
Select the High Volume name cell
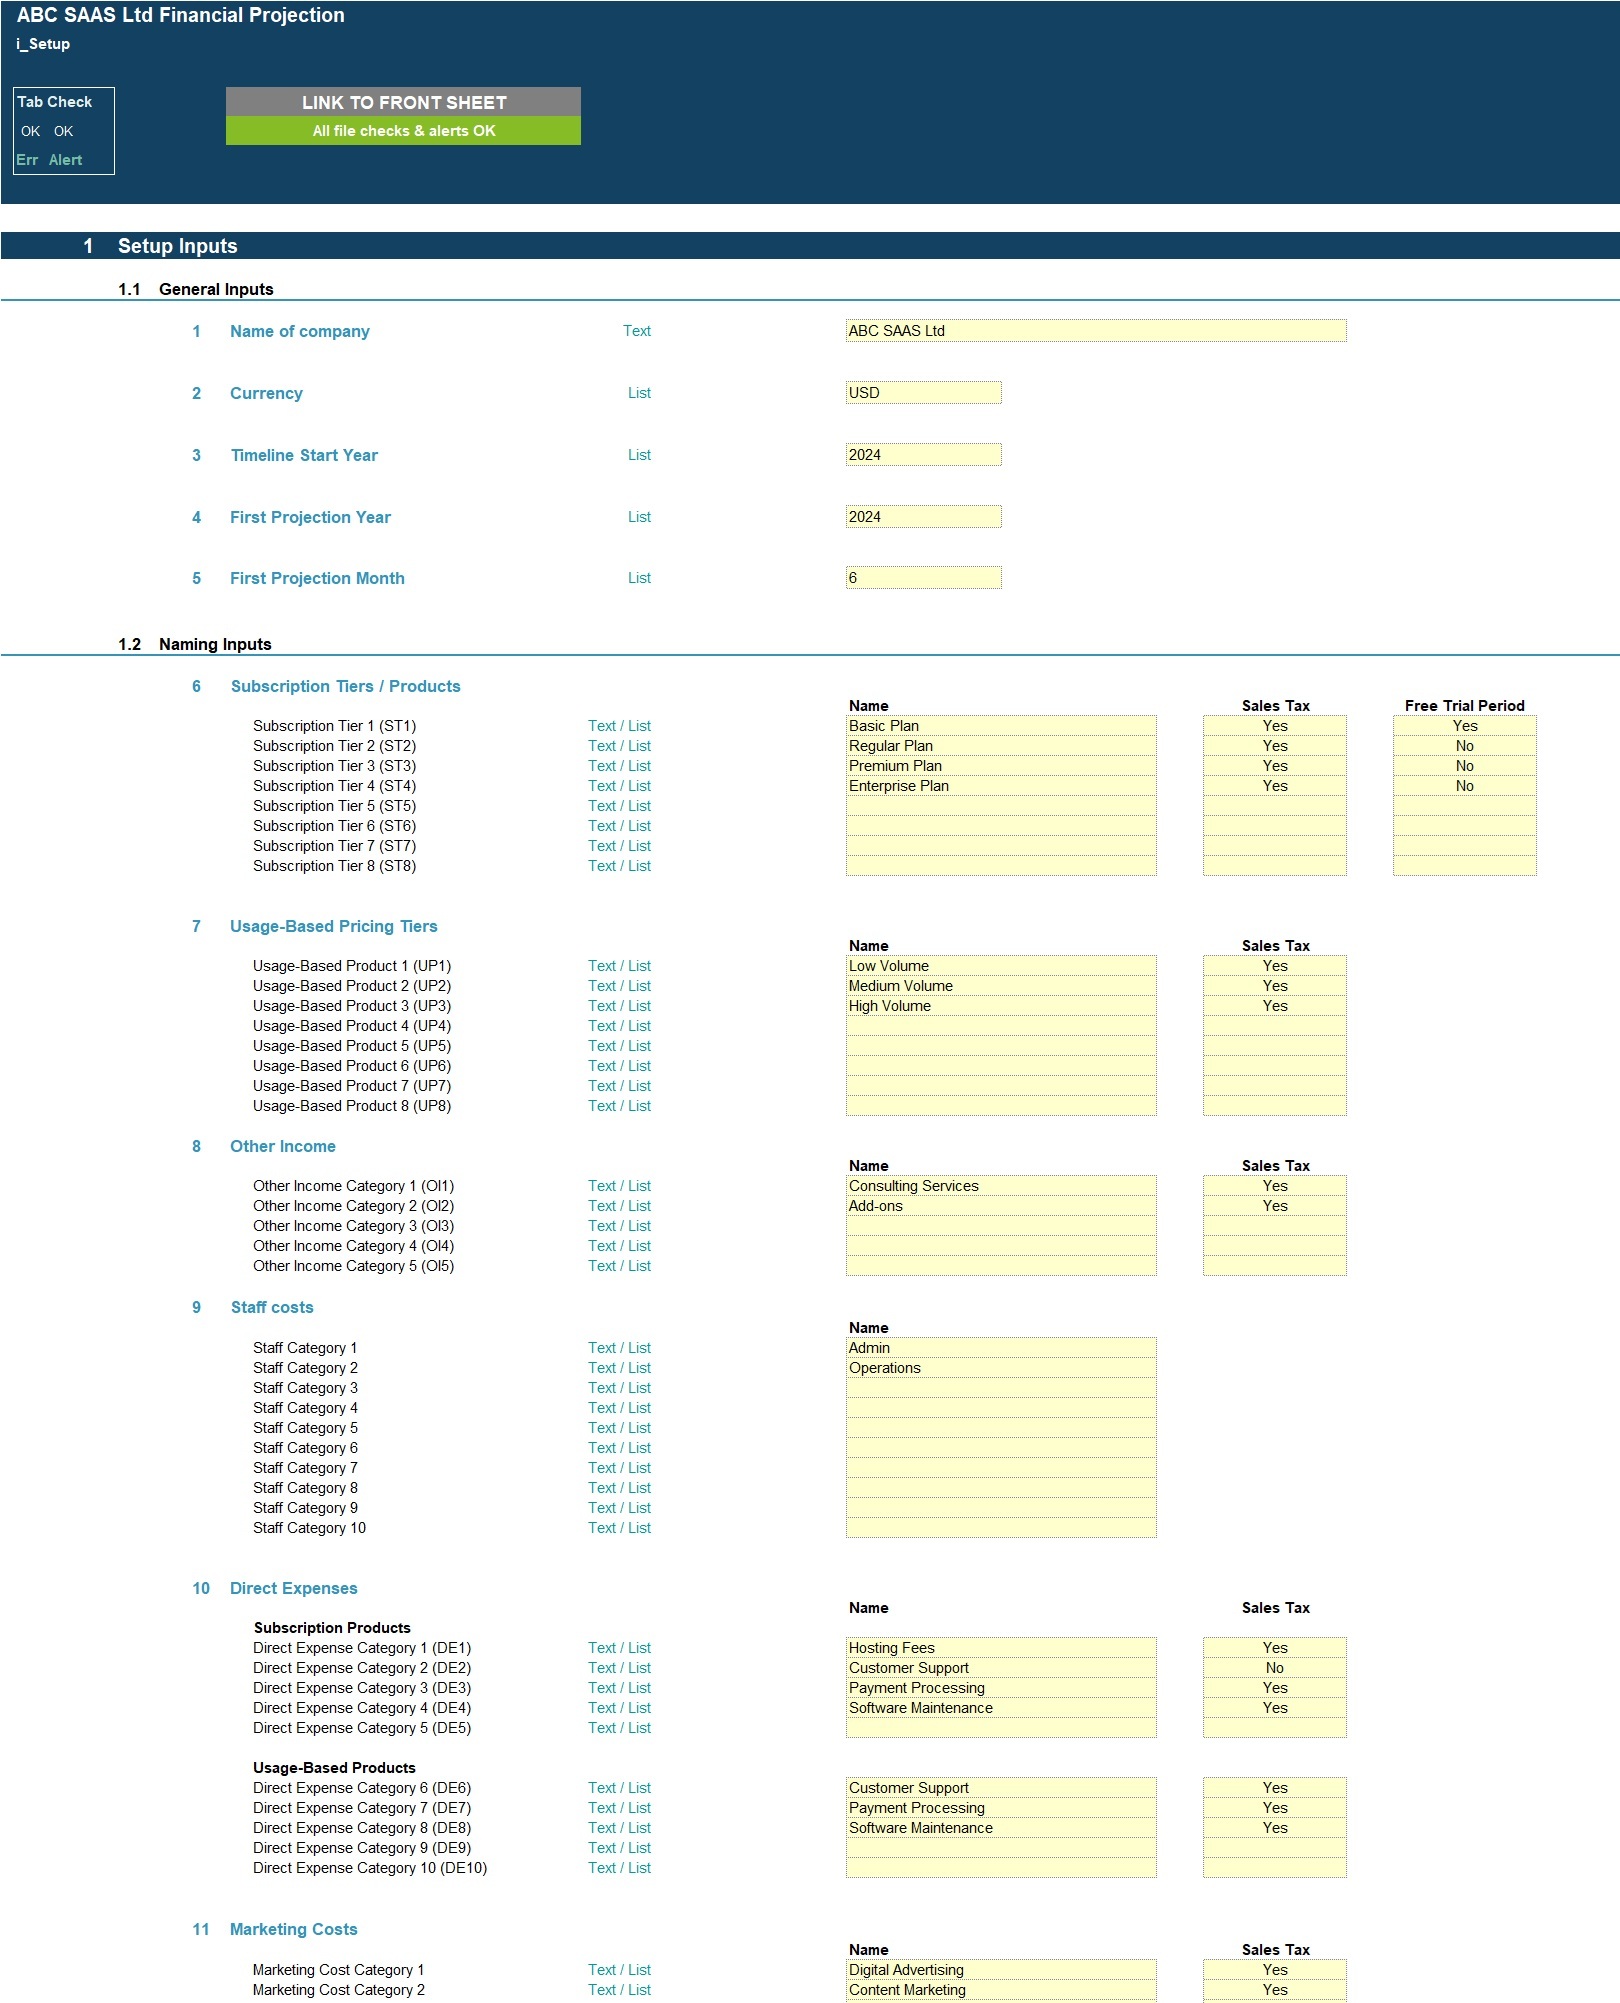pyautogui.click(x=1001, y=1006)
